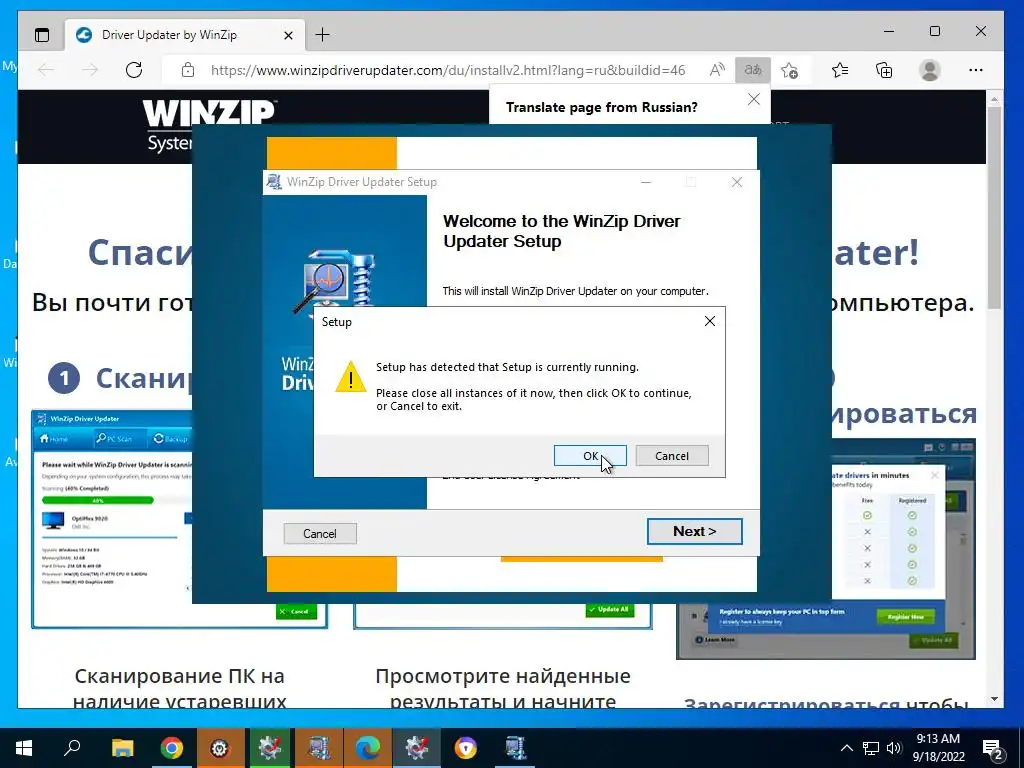Image resolution: width=1024 pixels, height=768 pixels.
Task: Click the Edge translate icon in address bar
Action: pos(753,70)
